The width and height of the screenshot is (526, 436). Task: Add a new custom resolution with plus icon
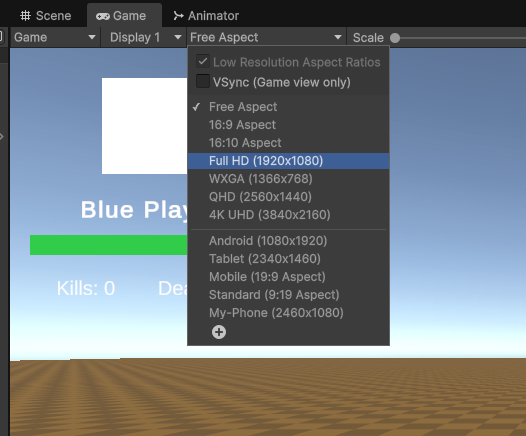219,332
